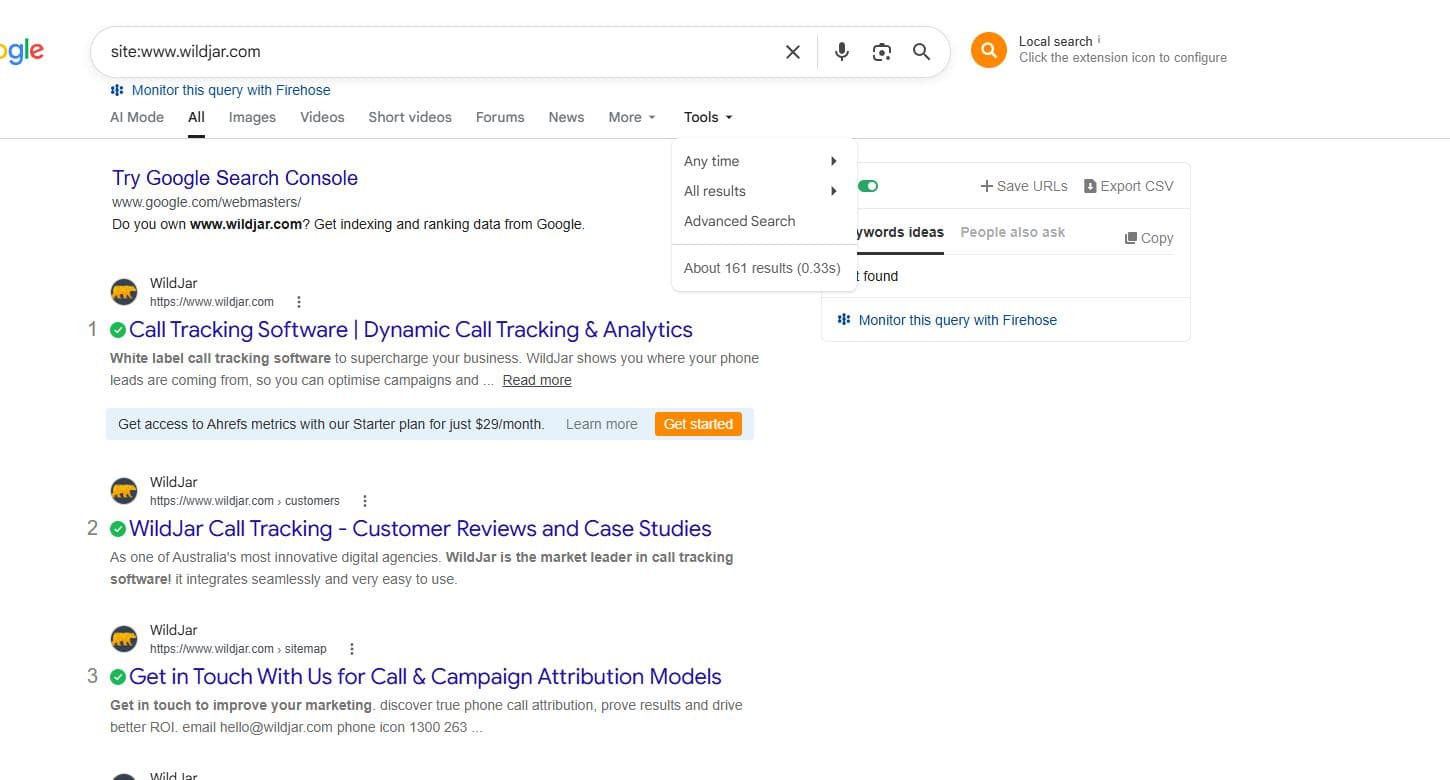Click Export CSV button
The width and height of the screenshot is (1450, 780).
[x=1129, y=186]
